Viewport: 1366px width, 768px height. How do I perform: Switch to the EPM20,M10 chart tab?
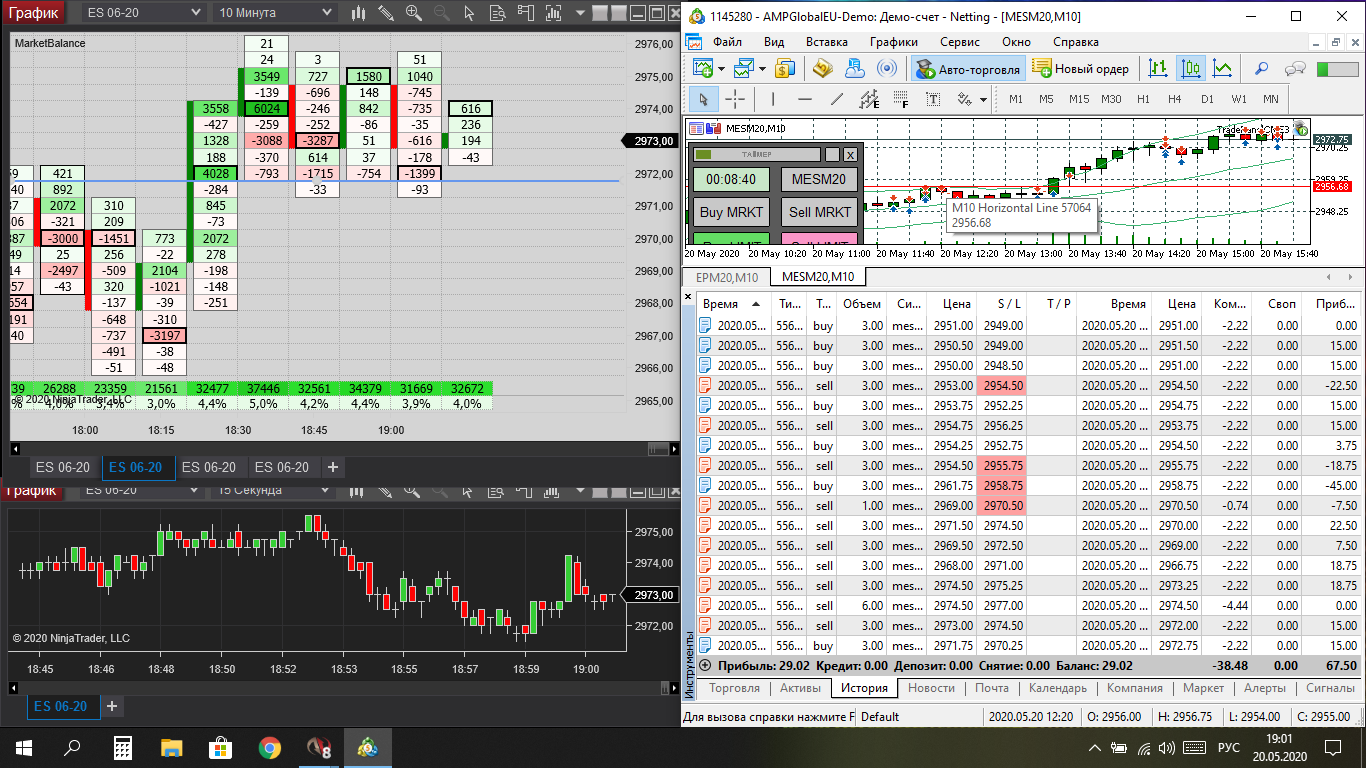tap(727, 277)
